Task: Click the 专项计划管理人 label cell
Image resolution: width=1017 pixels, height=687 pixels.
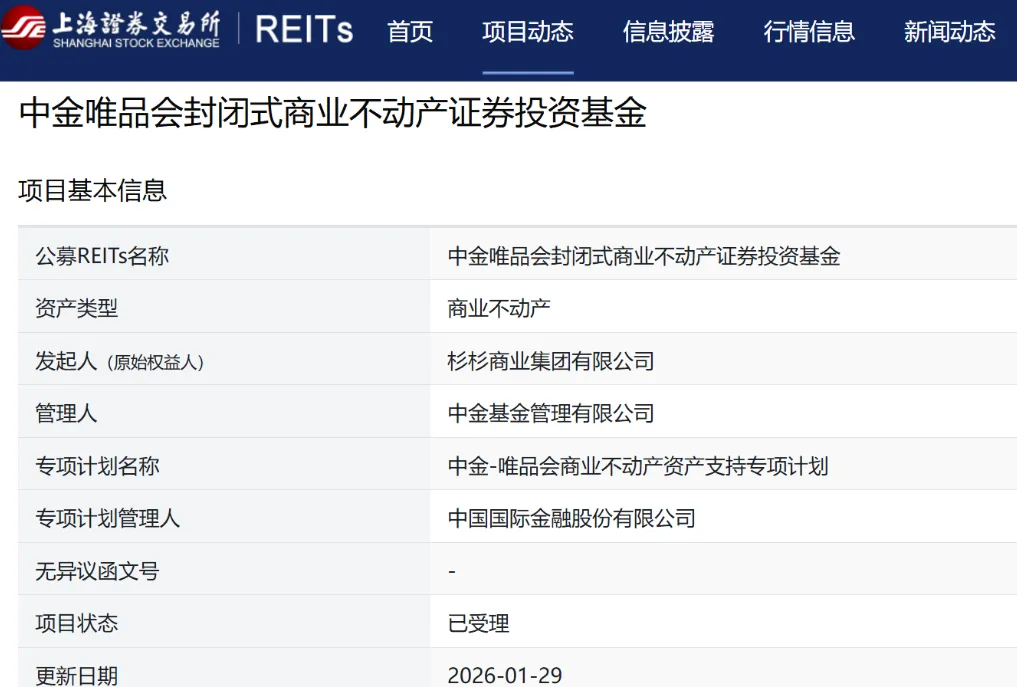Action: 224,518
